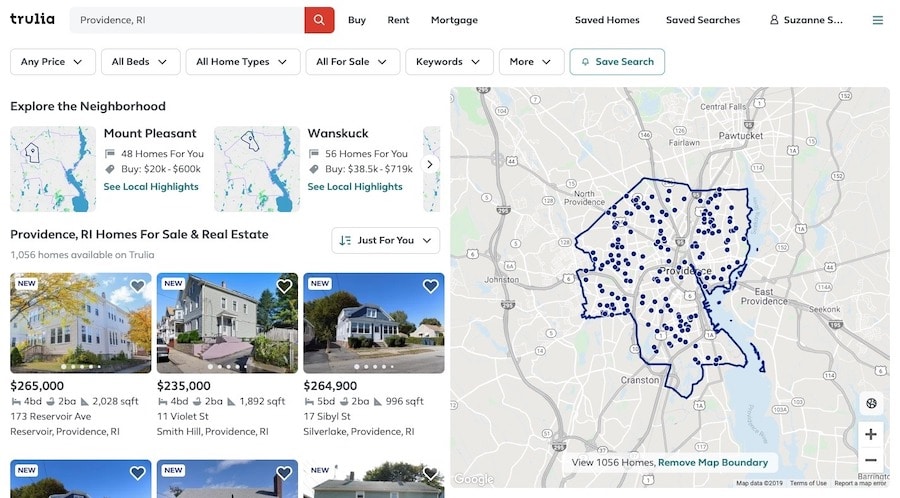The image size is (900, 498).
Task: Zoom in on the map
Action: [870, 434]
